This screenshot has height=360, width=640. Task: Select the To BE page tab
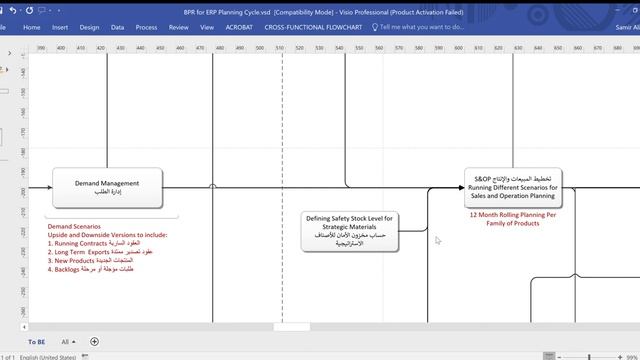click(x=36, y=342)
